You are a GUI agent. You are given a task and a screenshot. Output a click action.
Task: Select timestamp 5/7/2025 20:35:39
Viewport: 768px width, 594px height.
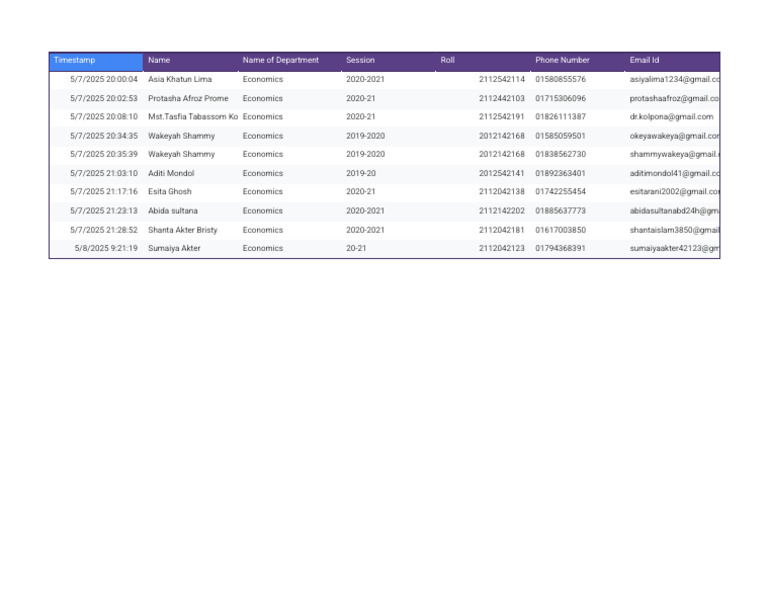click(104, 154)
